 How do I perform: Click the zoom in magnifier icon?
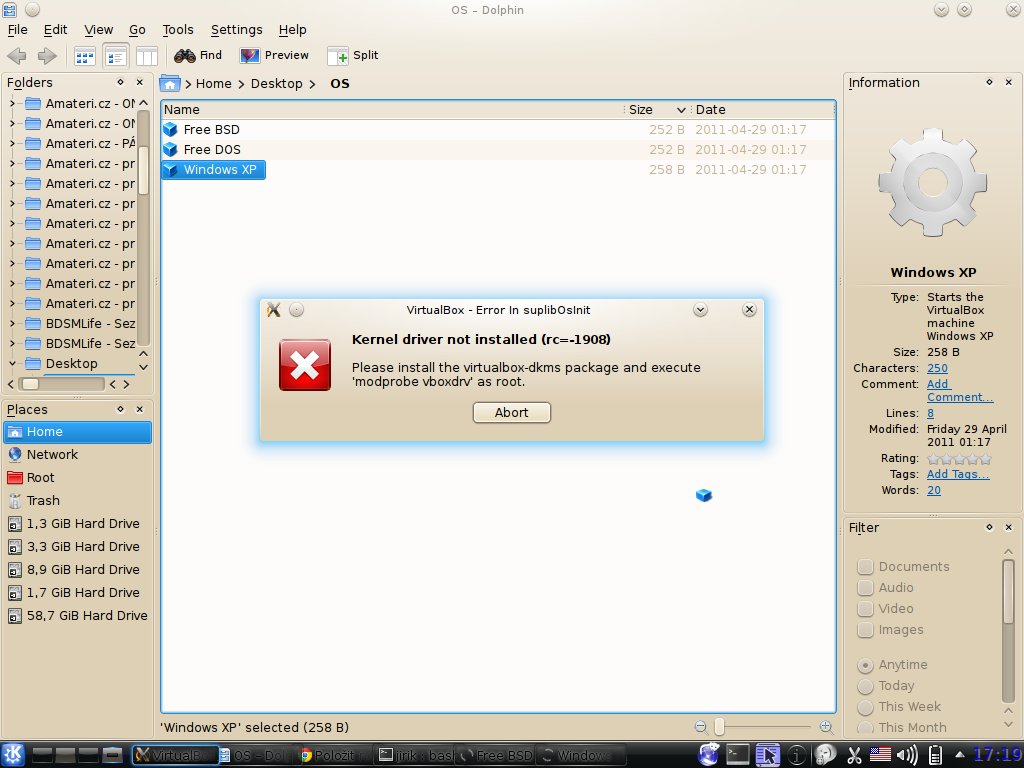click(825, 727)
